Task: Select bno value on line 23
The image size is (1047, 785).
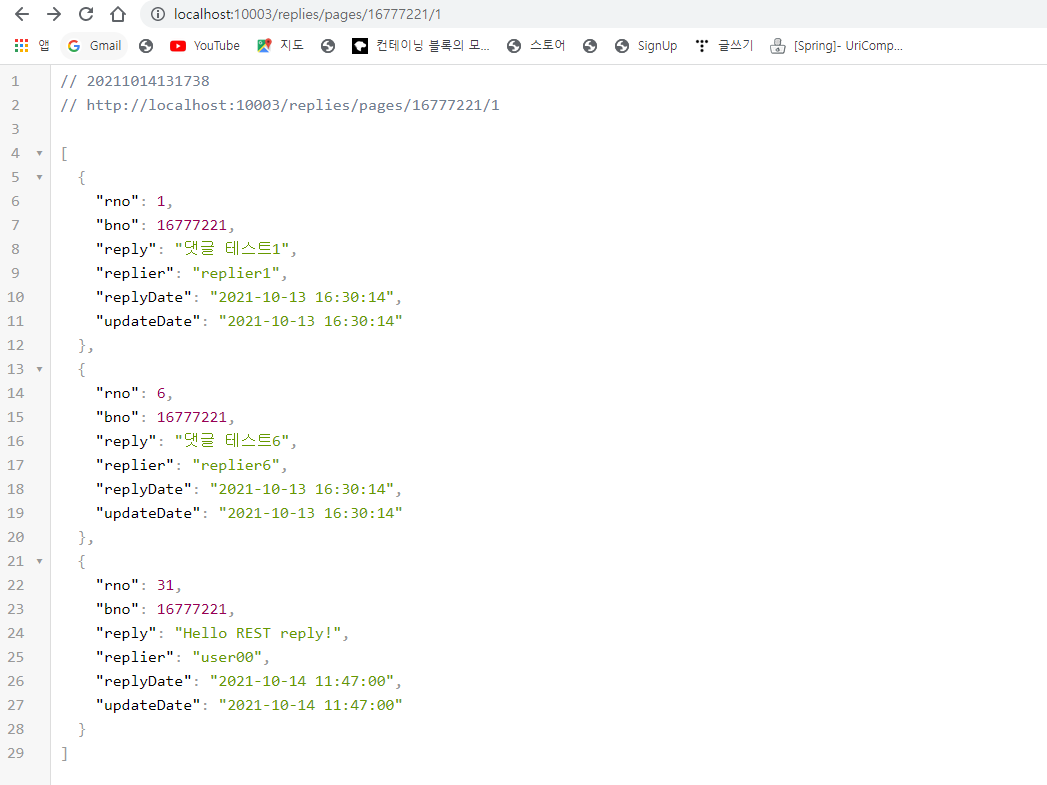Action: tap(192, 610)
